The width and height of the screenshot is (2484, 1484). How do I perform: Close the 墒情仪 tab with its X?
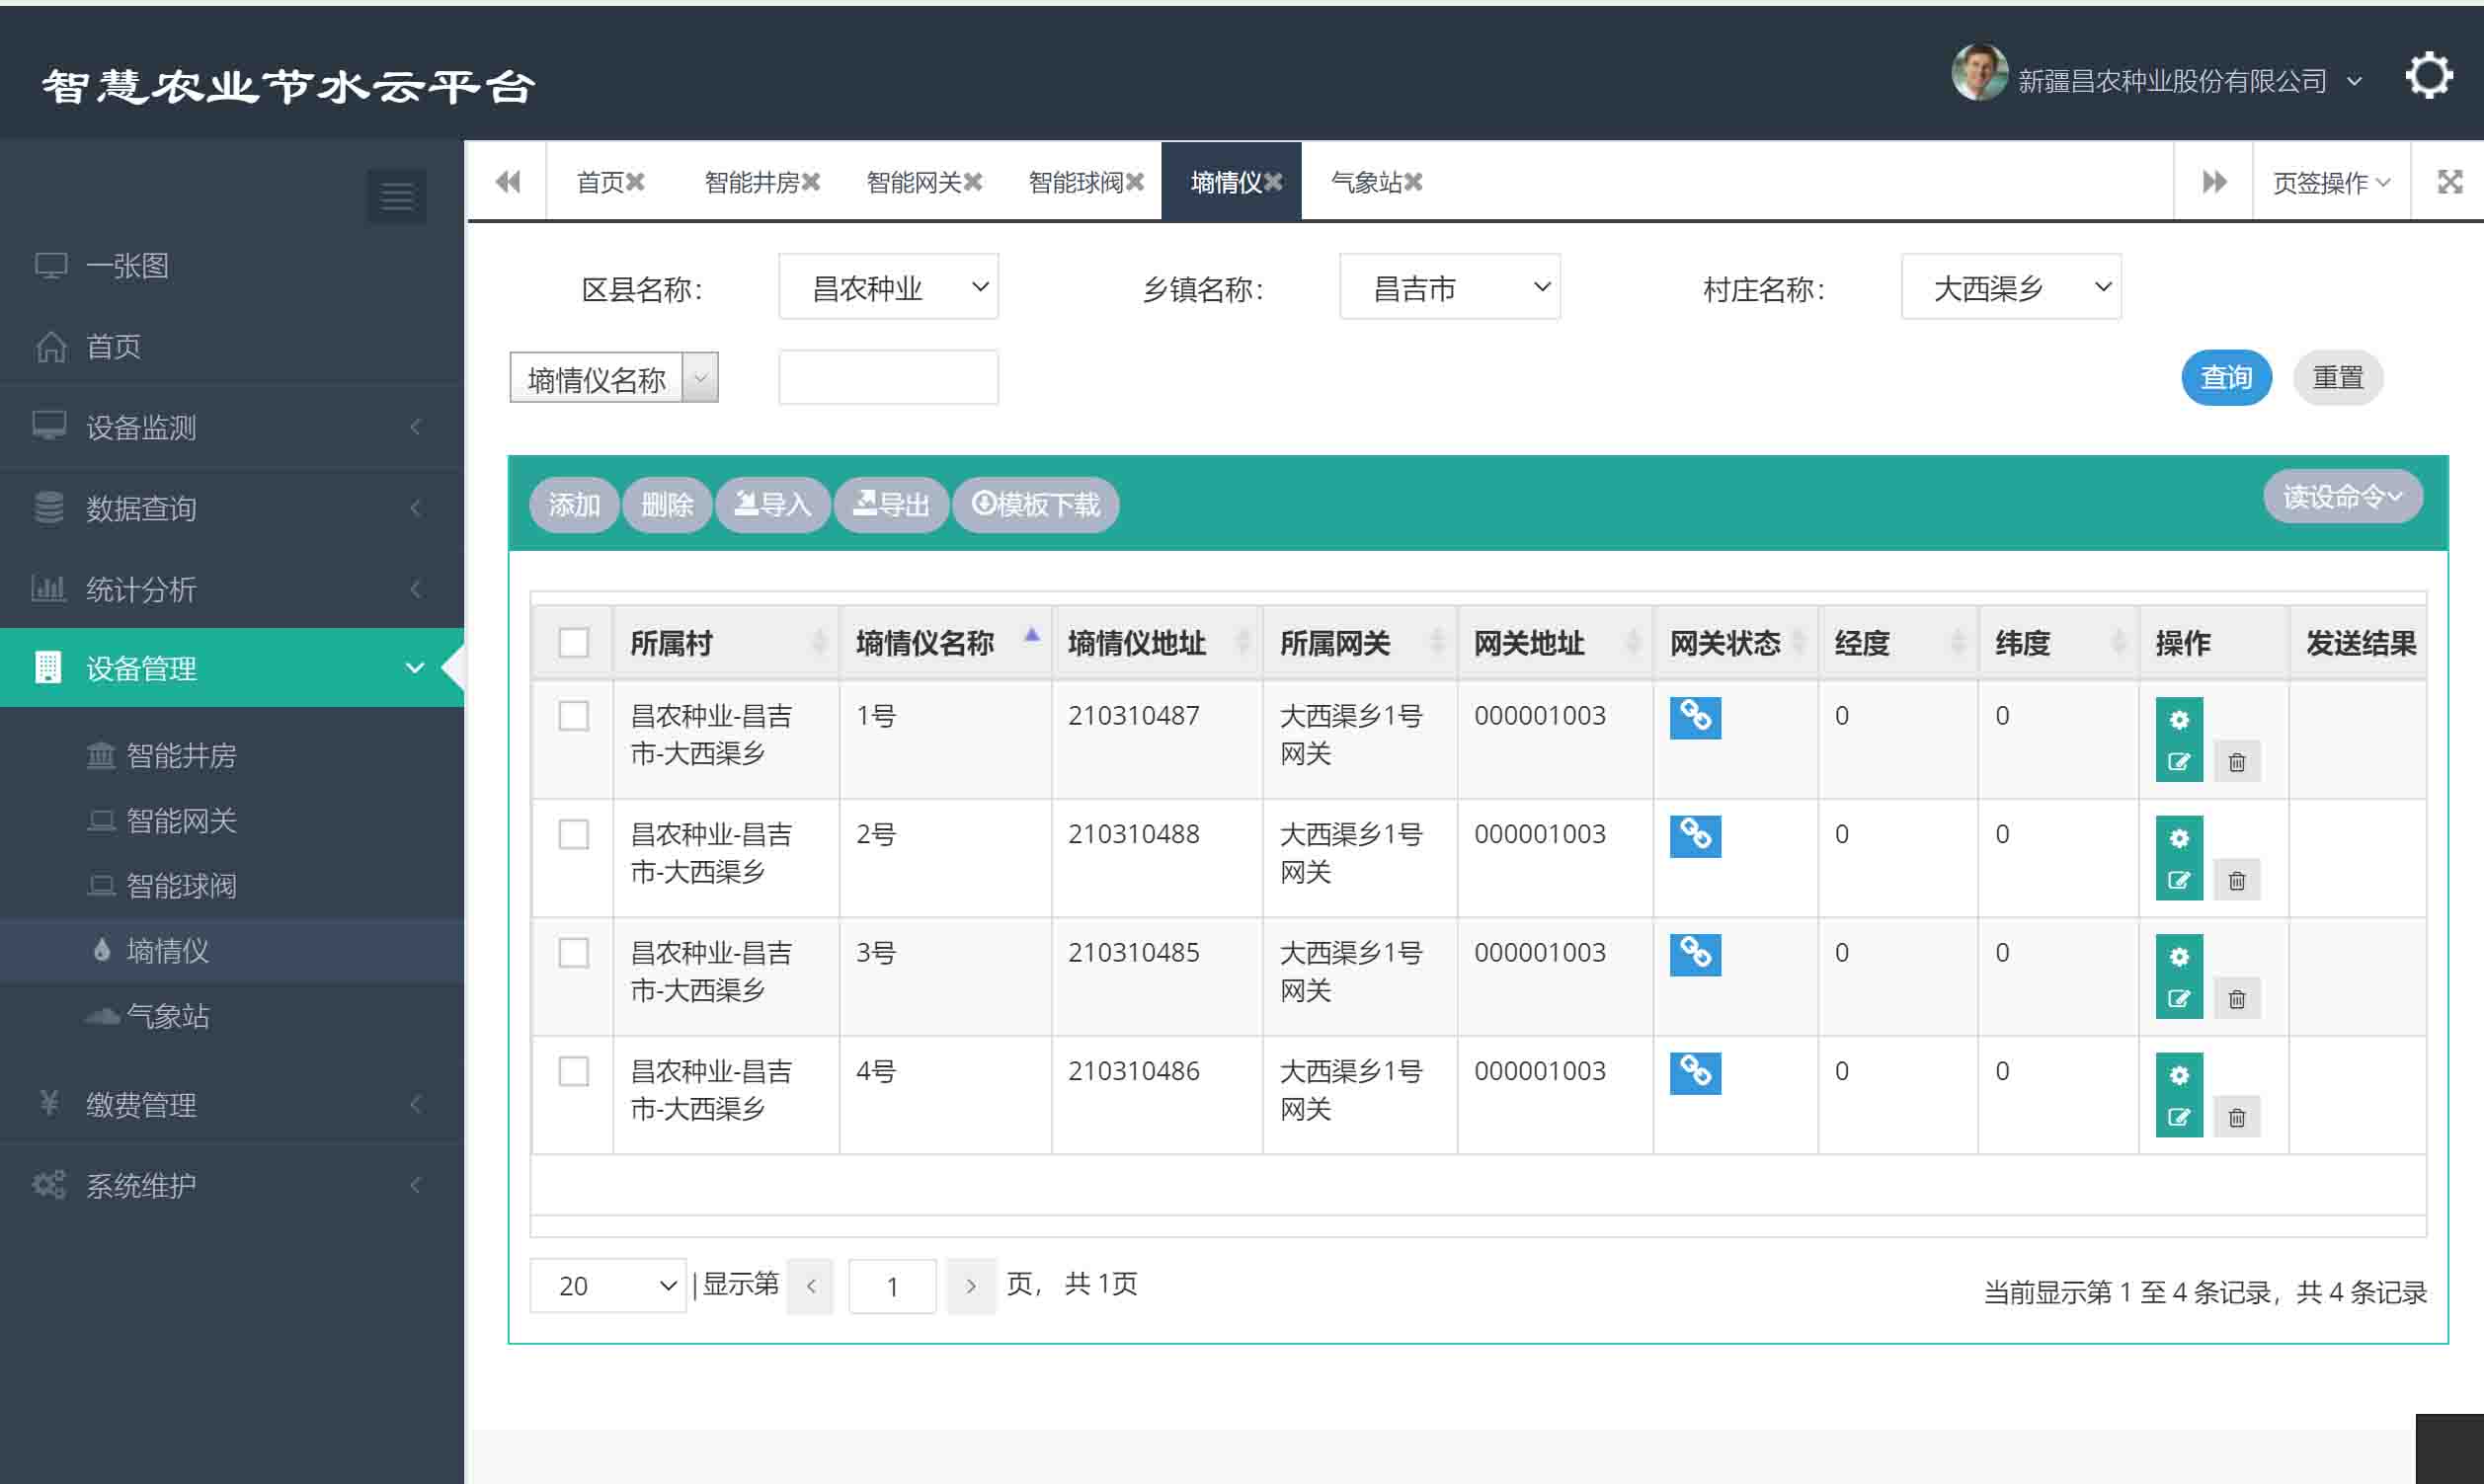point(1273,182)
